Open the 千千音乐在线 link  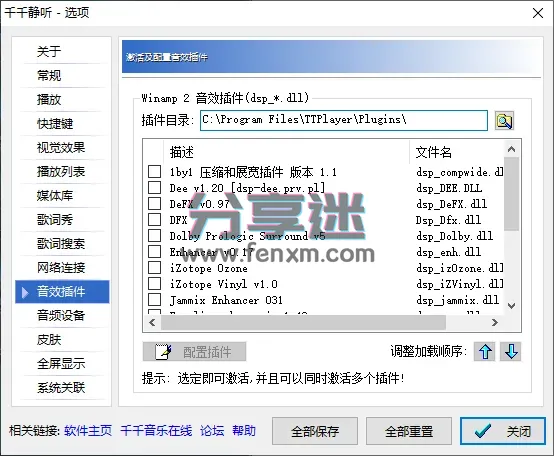tap(156, 431)
